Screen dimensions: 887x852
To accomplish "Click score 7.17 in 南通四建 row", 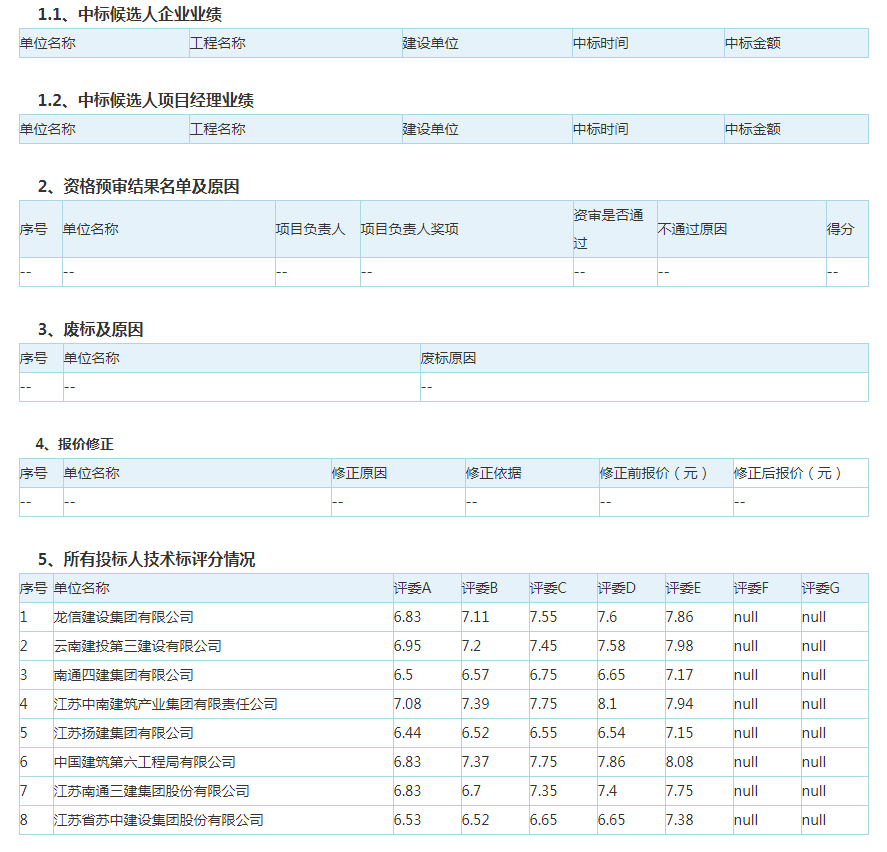I will click(x=679, y=675).
